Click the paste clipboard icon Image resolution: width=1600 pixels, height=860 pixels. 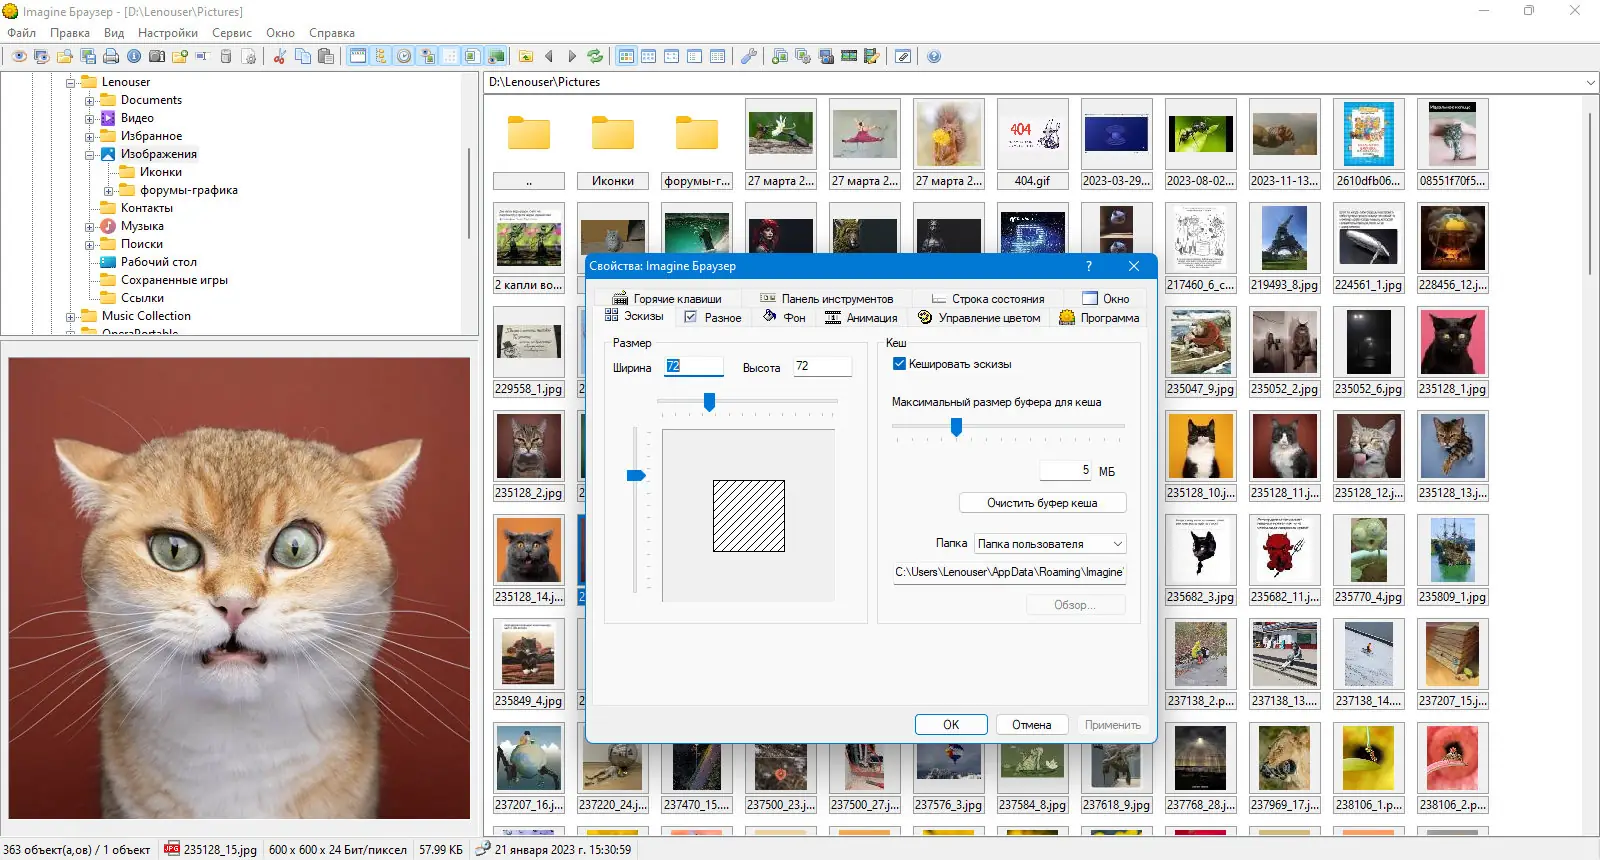click(326, 57)
